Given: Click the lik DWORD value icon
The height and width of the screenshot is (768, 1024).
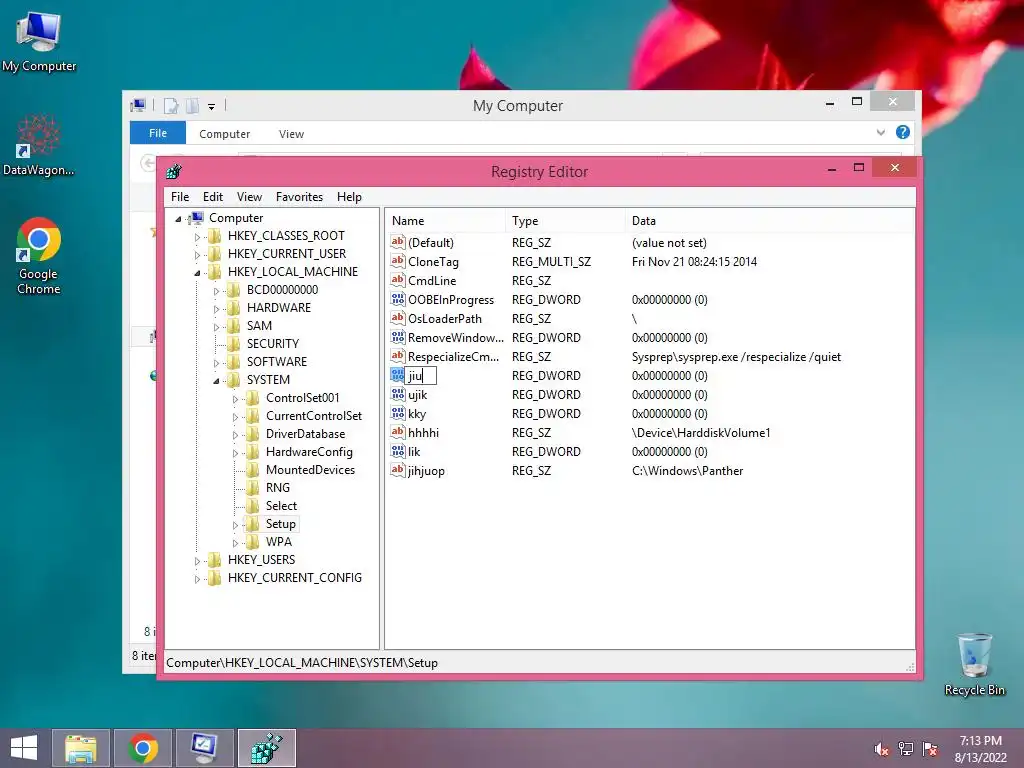Looking at the screenshot, I should (398, 451).
